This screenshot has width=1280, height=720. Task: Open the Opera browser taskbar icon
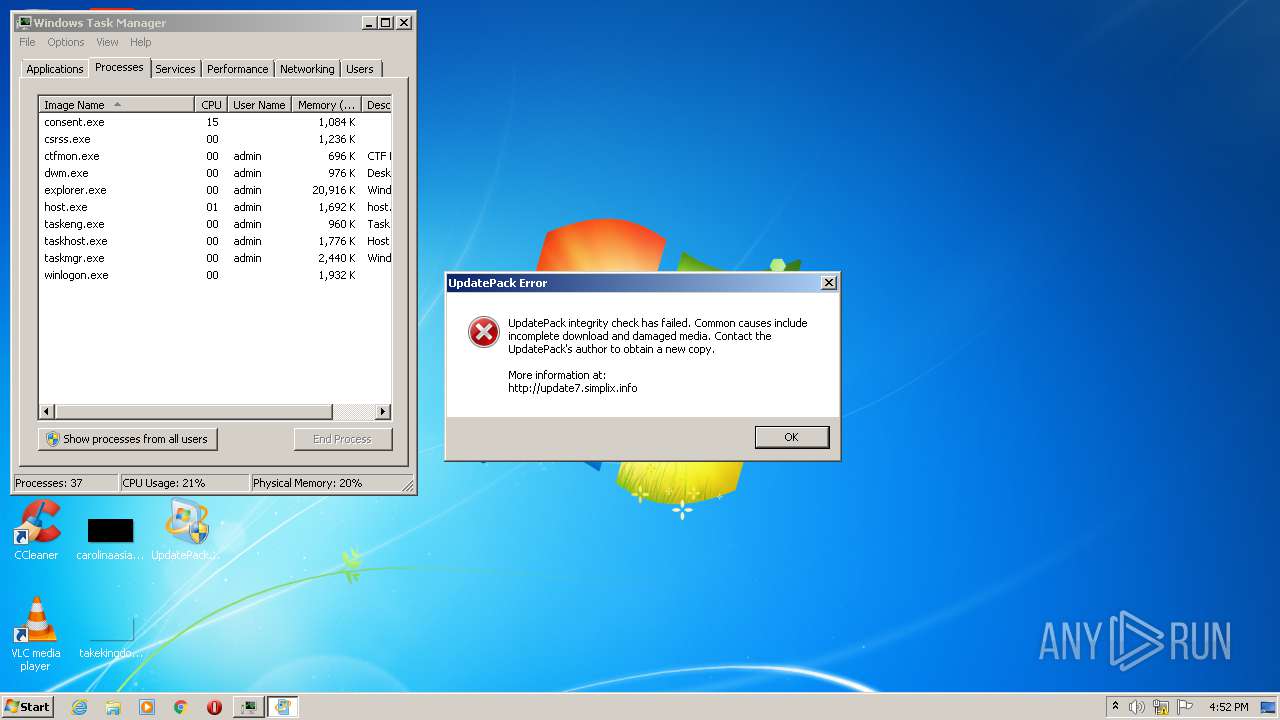(x=214, y=707)
